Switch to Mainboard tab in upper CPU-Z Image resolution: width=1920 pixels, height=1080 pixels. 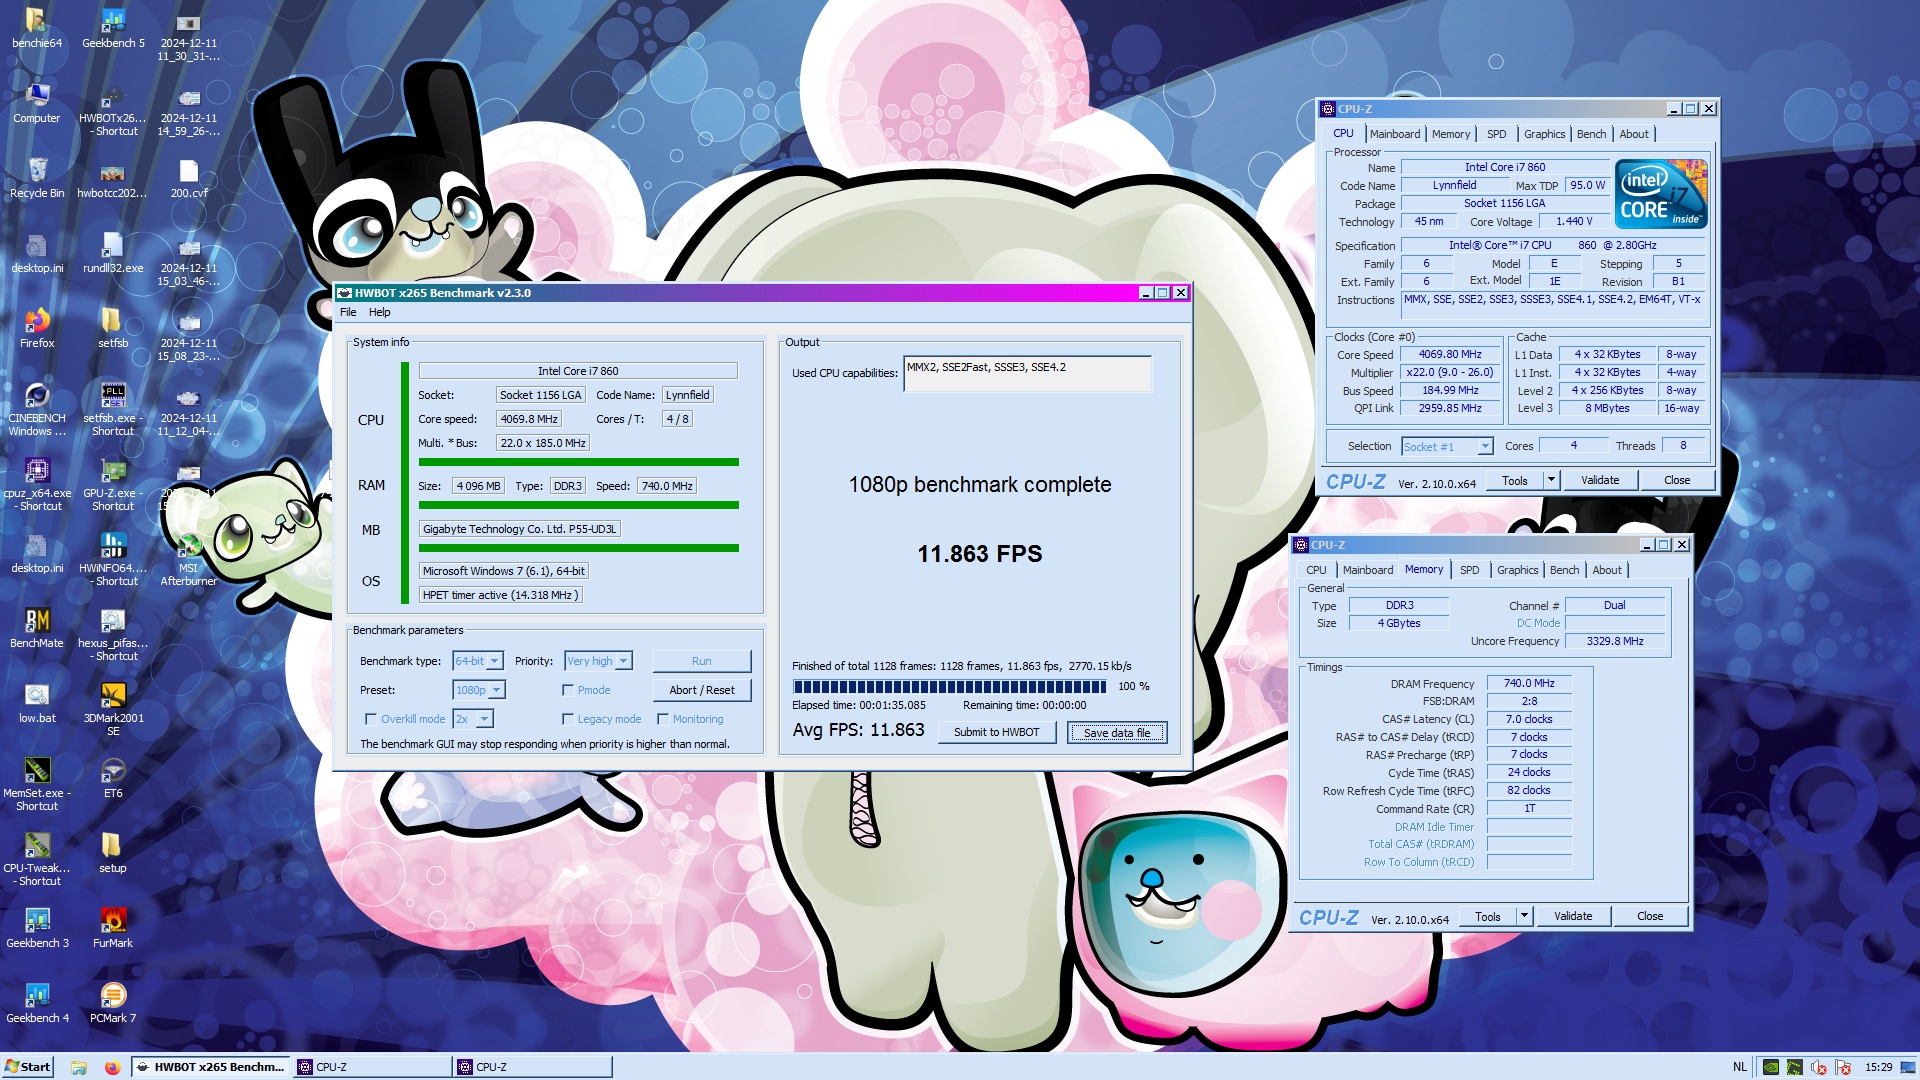point(1395,134)
